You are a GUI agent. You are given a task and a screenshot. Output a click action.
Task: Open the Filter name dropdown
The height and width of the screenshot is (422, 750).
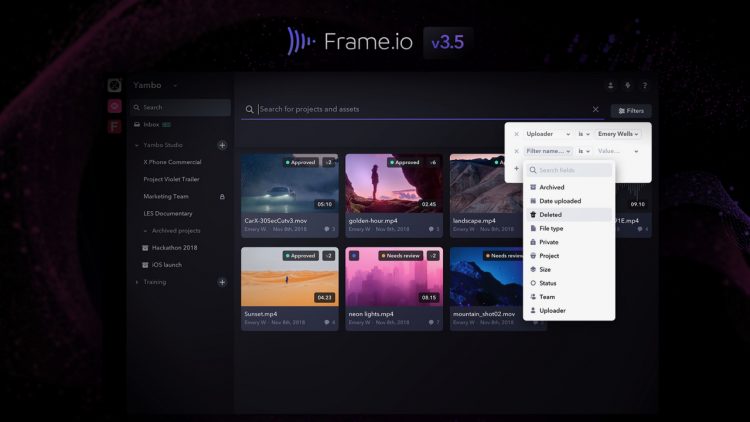pyautogui.click(x=548, y=152)
